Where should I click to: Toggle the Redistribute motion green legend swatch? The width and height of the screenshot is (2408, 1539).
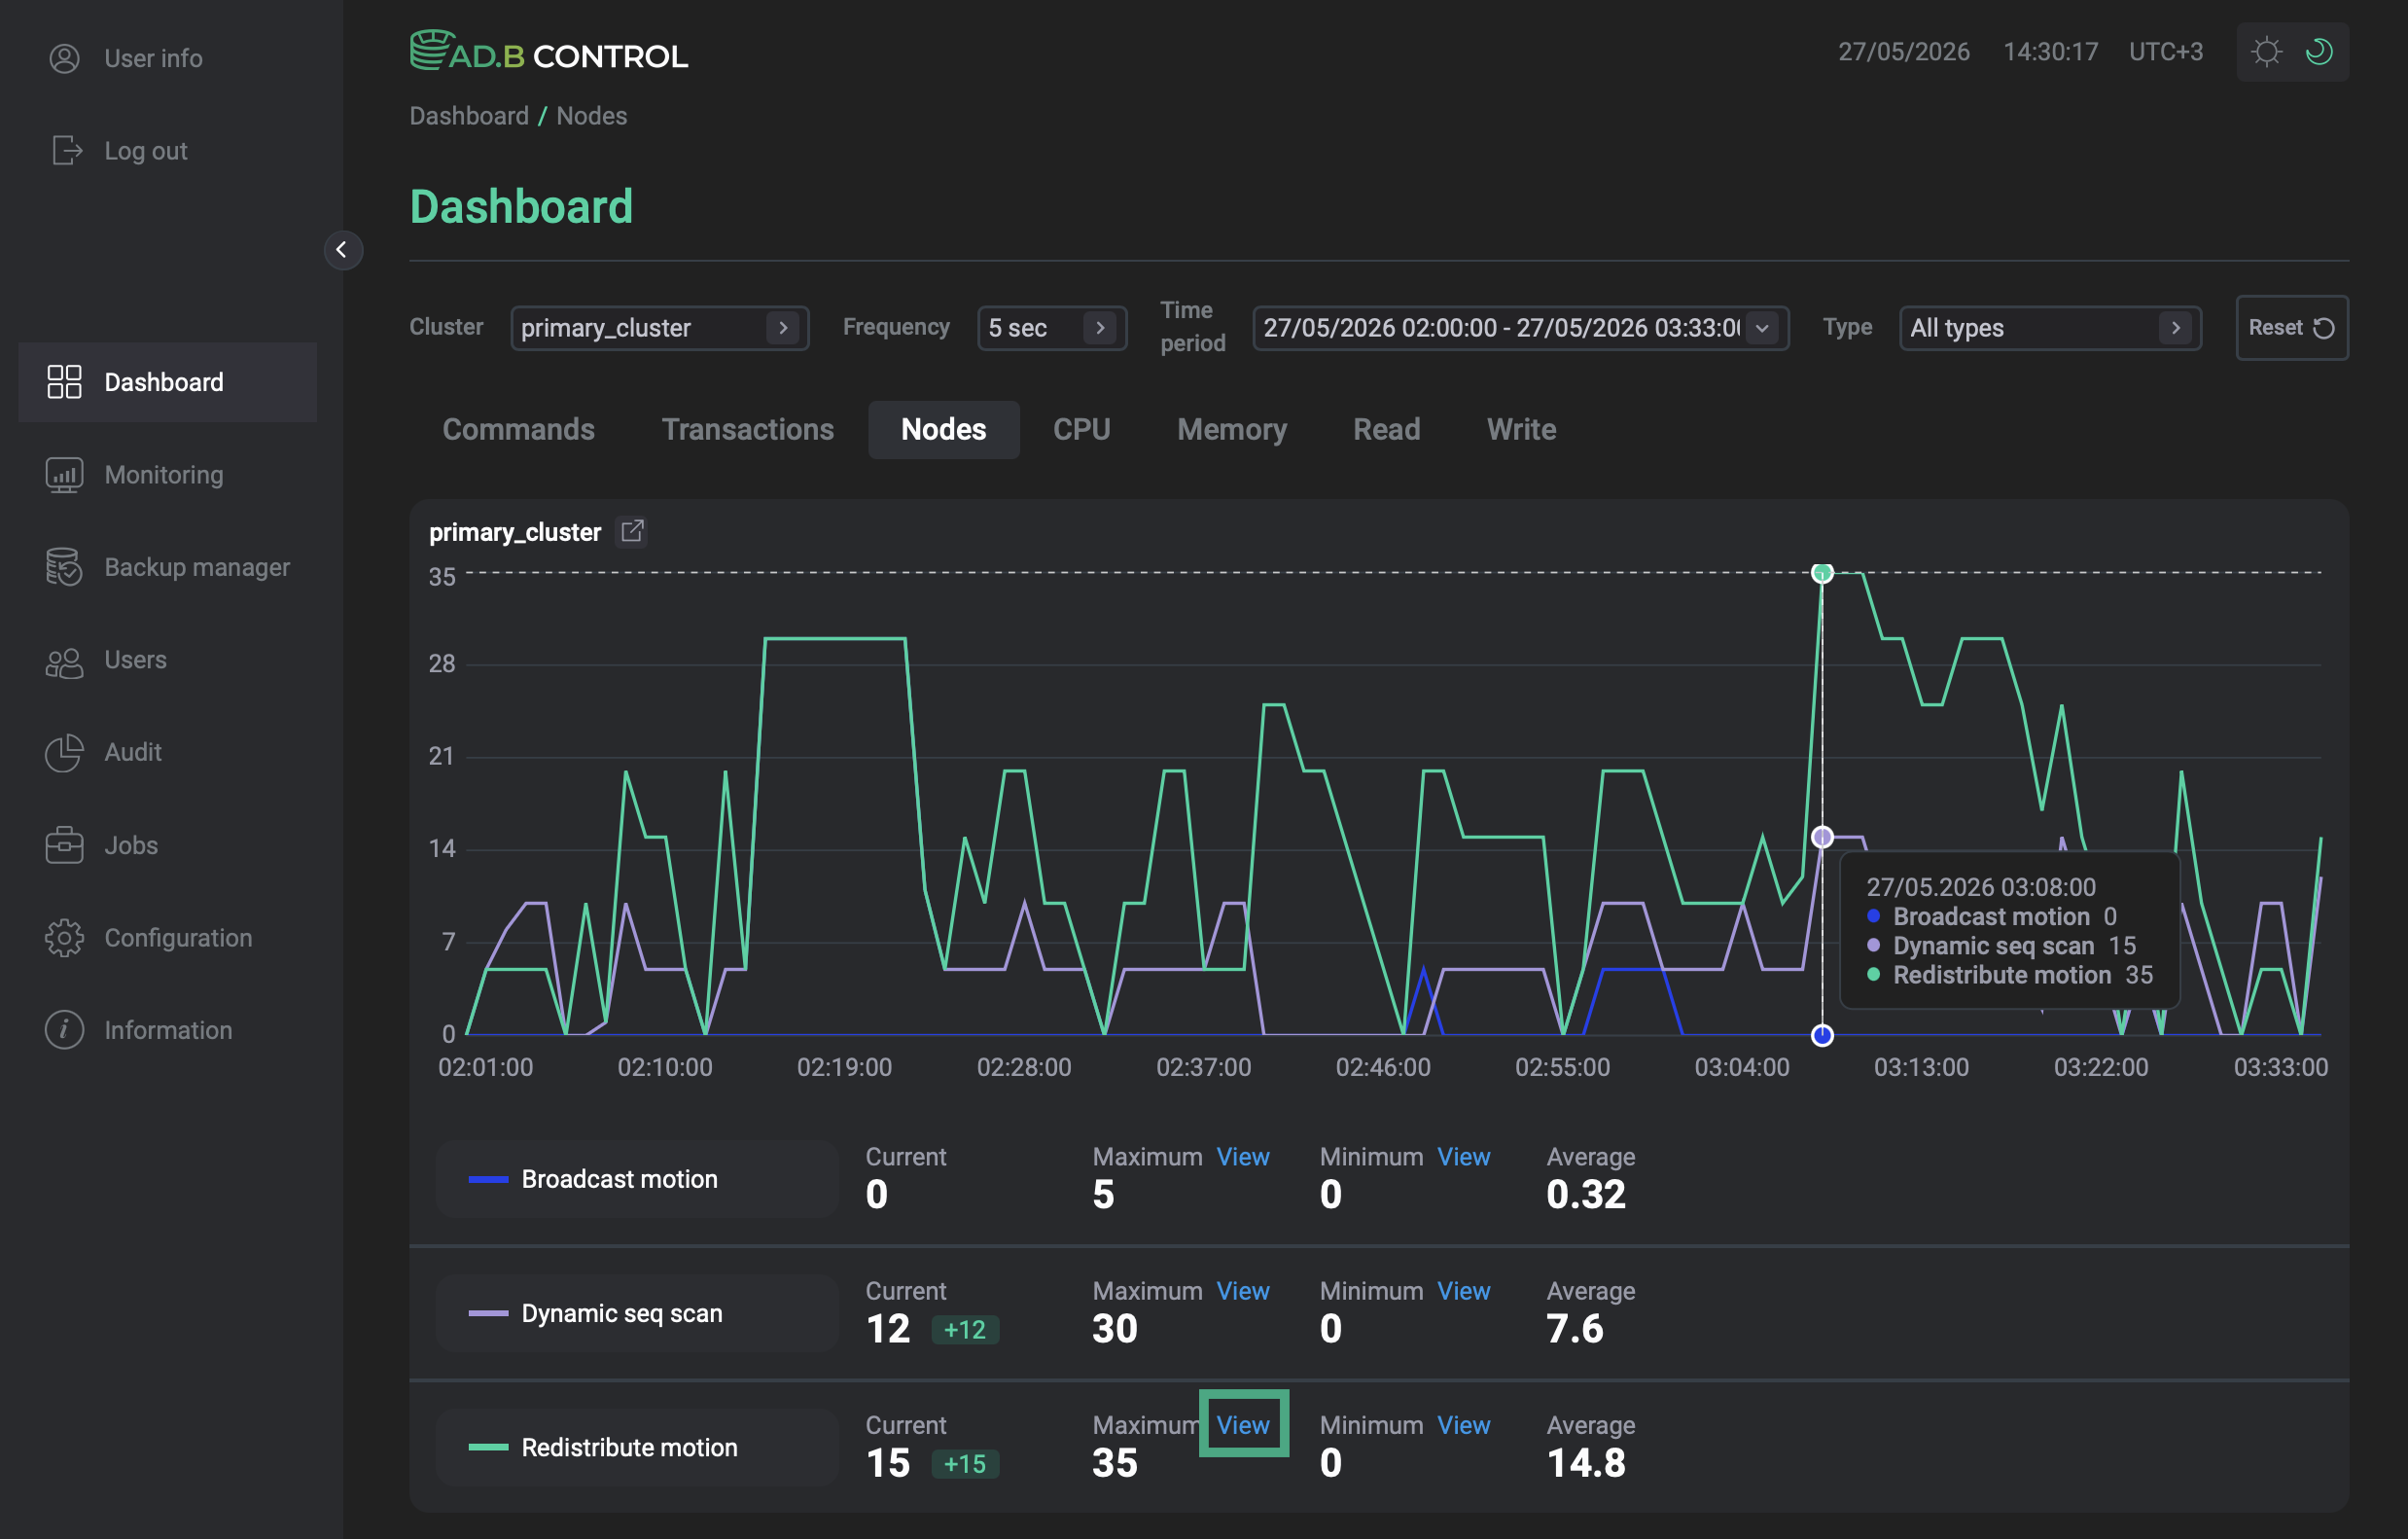tap(488, 1447)
